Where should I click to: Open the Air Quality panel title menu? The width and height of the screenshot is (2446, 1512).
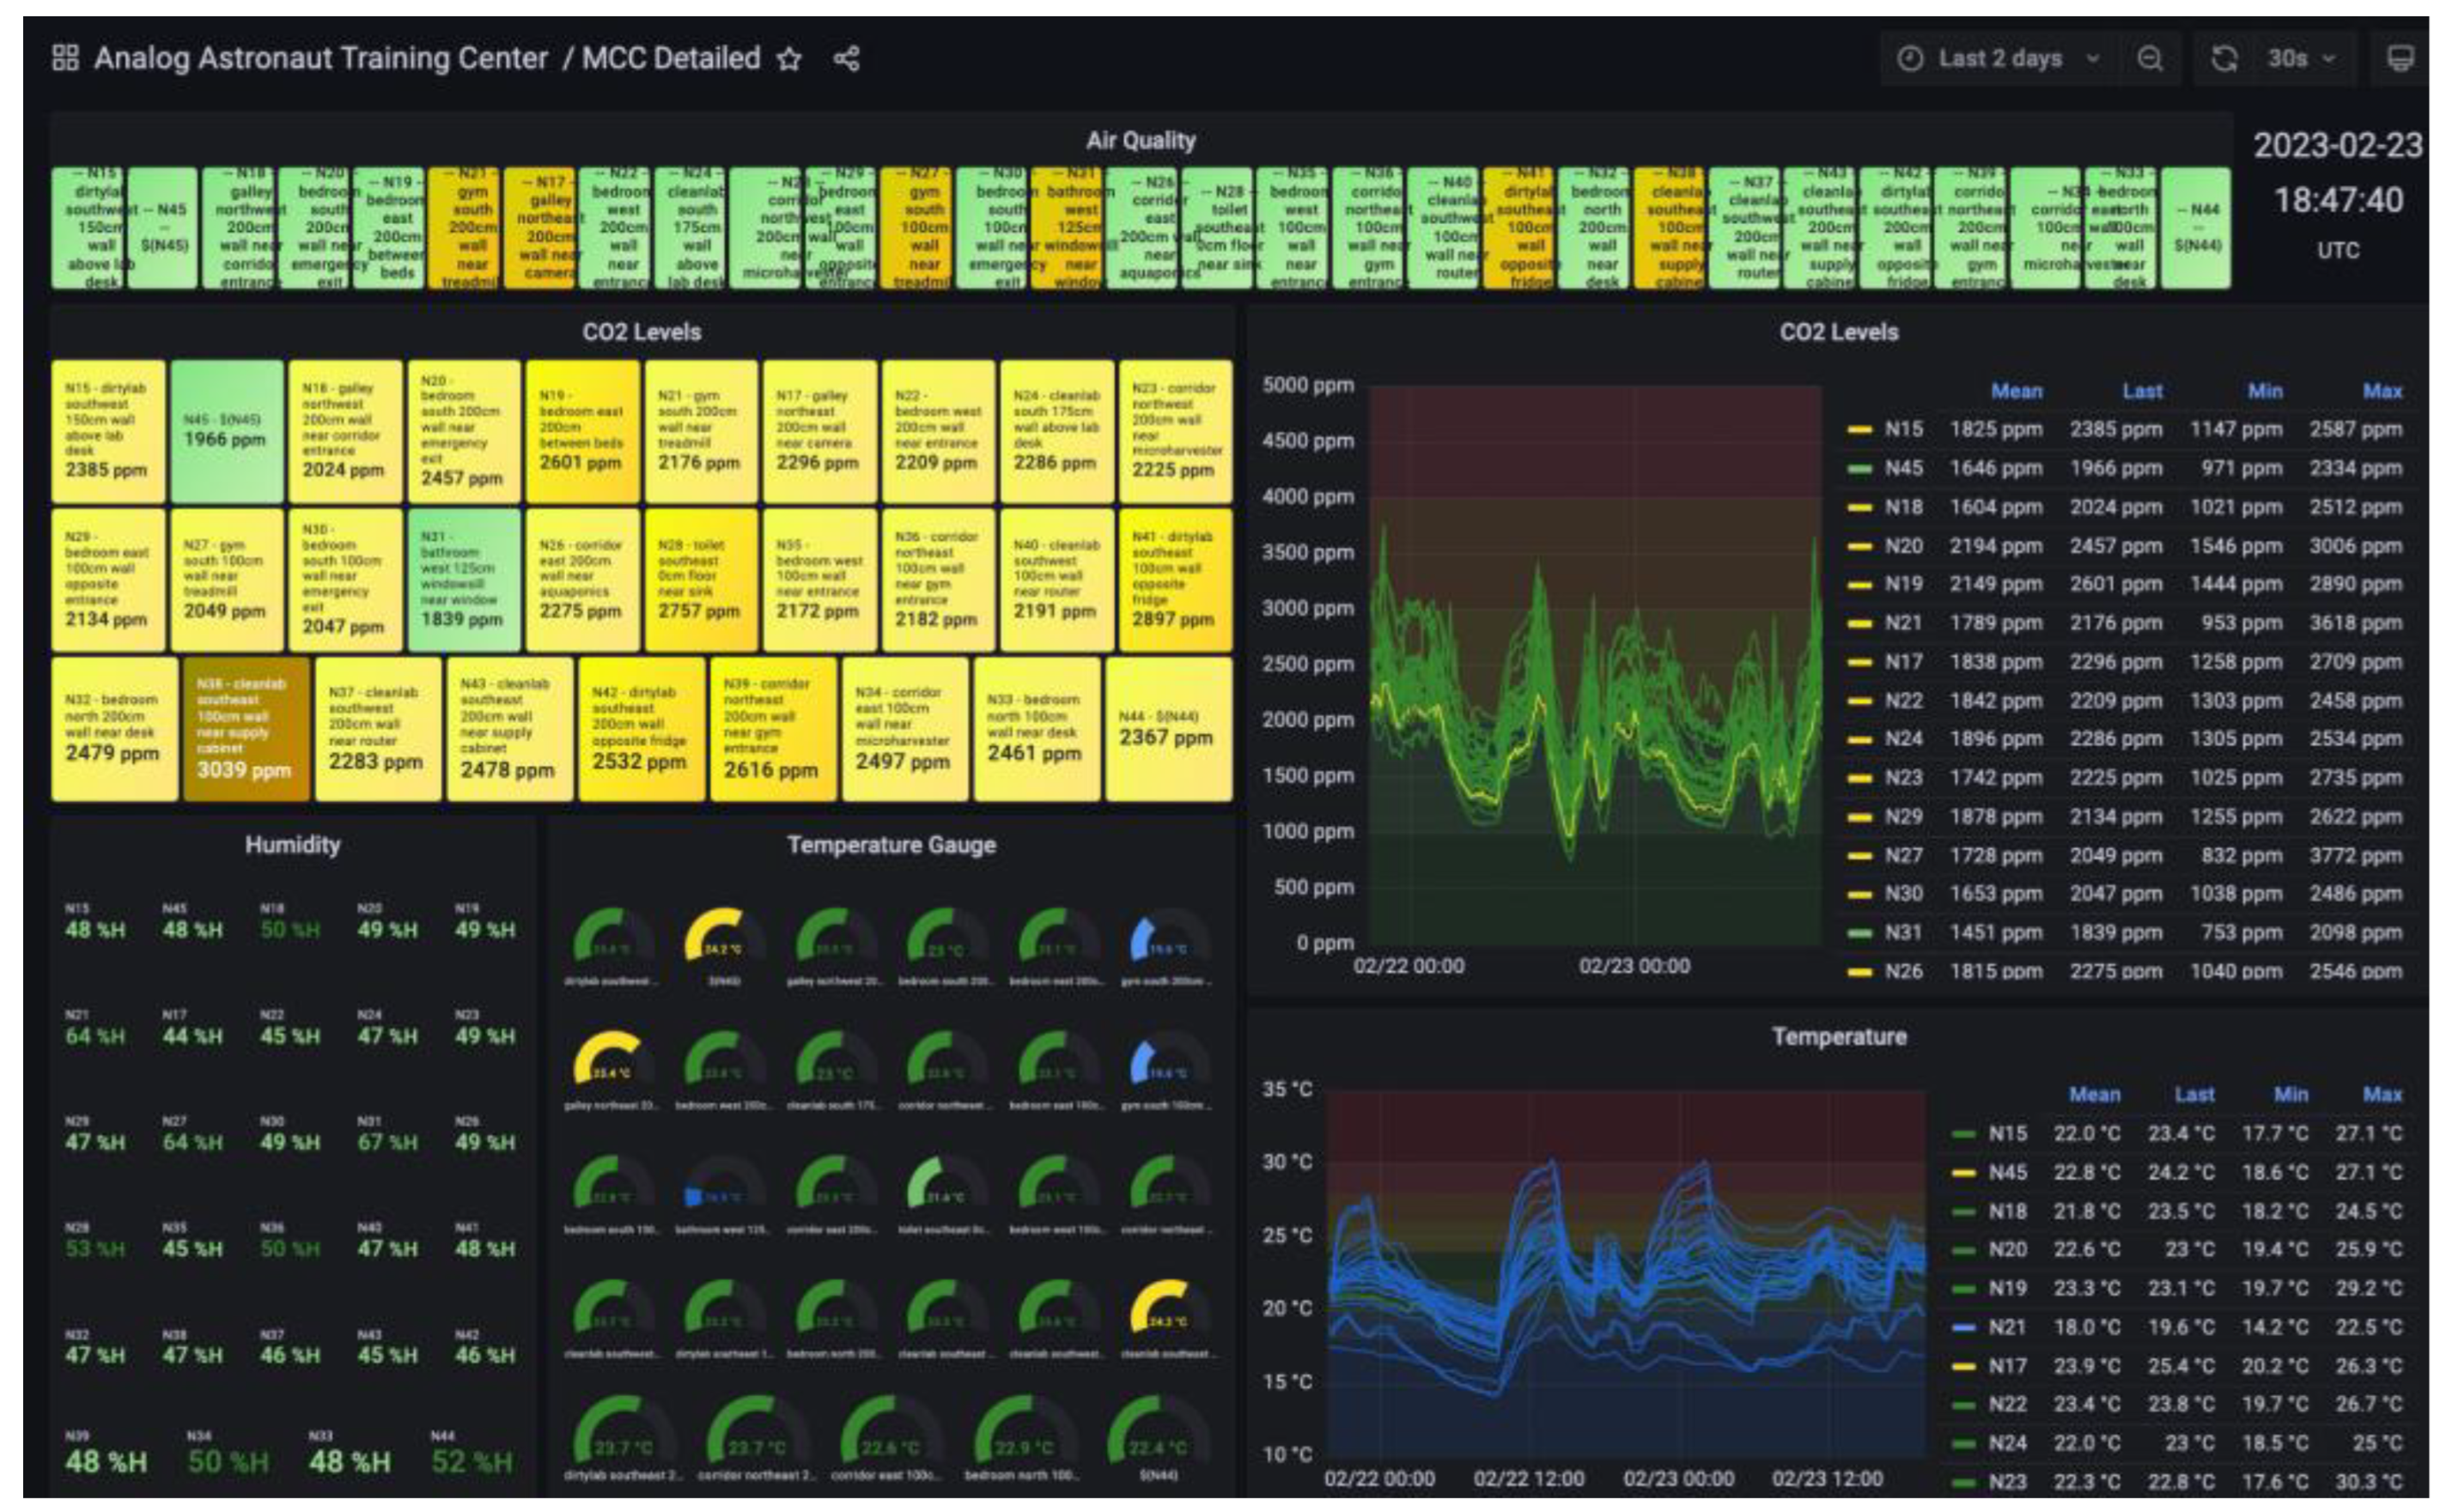point(1140,141)
